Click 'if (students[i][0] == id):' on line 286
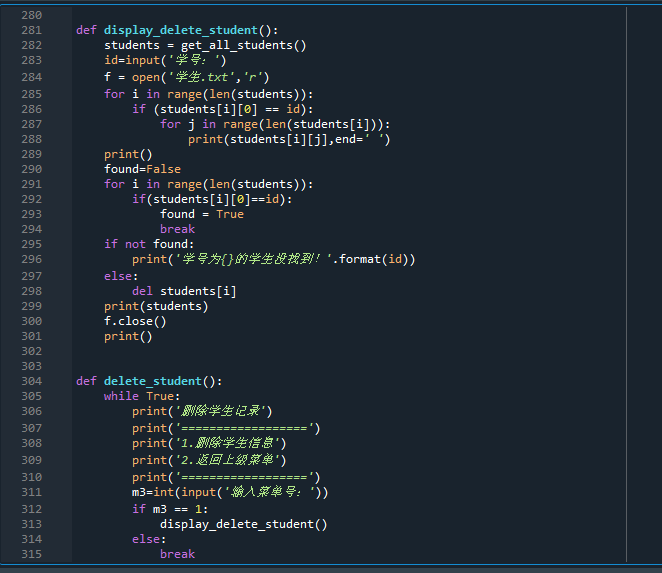Viewport: 662px width, 573px height. point(222,109)
